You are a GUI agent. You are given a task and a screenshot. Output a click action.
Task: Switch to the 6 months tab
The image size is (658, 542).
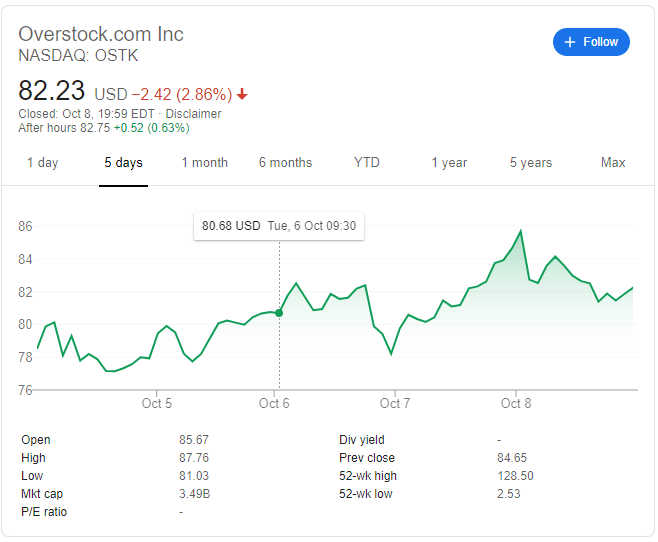tap(285, 163)
